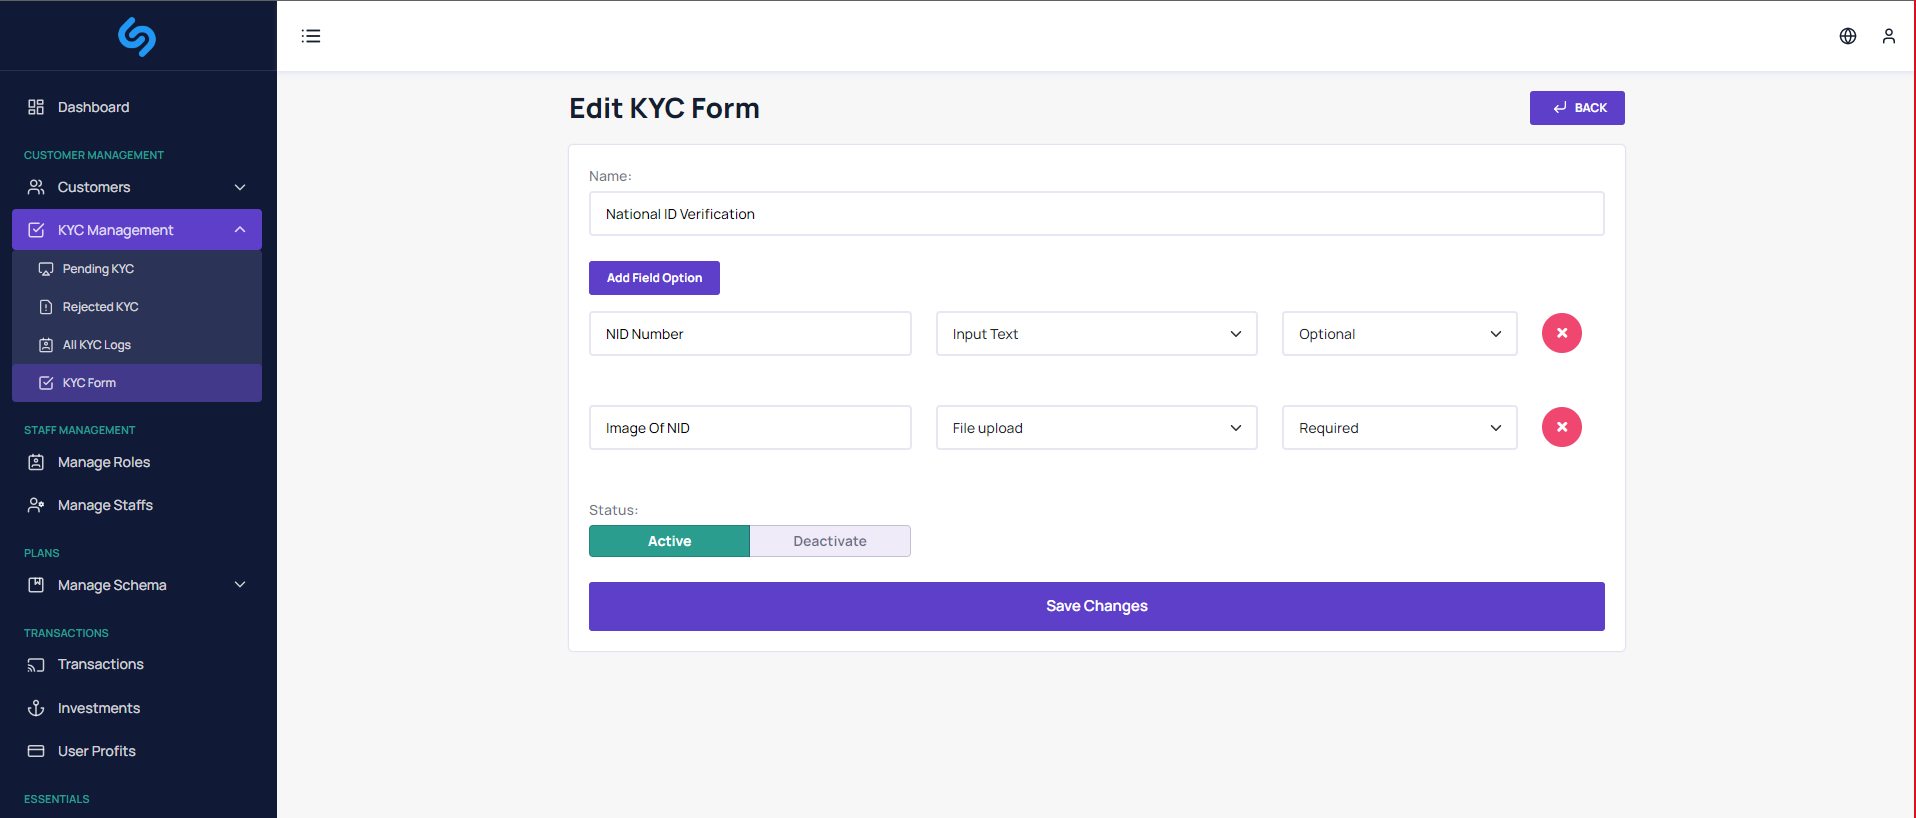Switch status to Deactivate

click(830, 541)
